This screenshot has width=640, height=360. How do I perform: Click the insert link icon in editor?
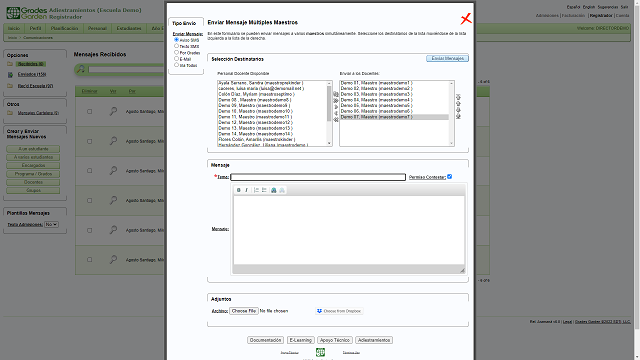pyautogui.click(x=274, y=190)
